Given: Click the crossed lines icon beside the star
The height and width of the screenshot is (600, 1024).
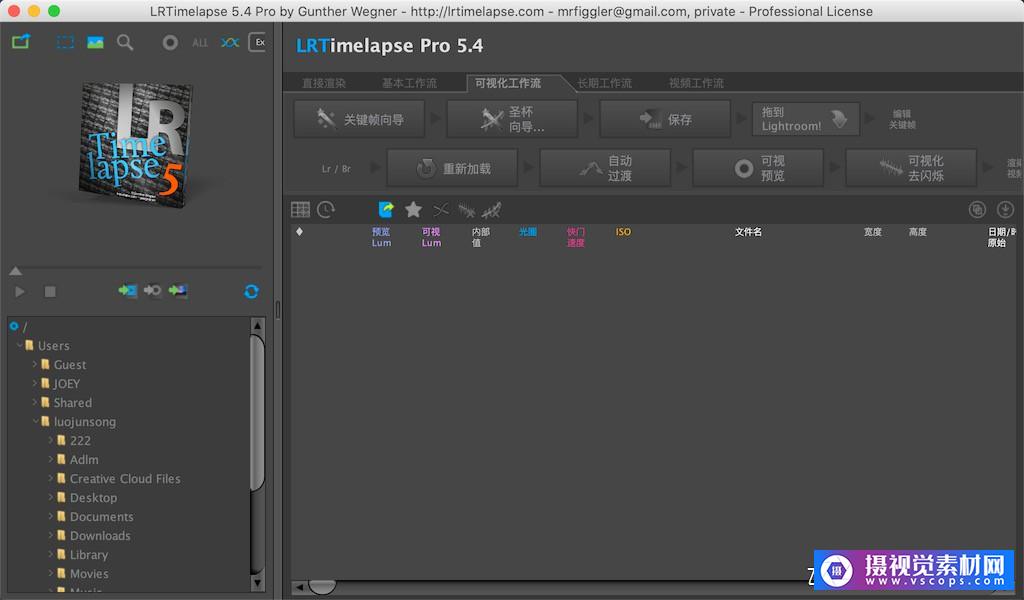Looking at the screenshot, I should 441,210.
